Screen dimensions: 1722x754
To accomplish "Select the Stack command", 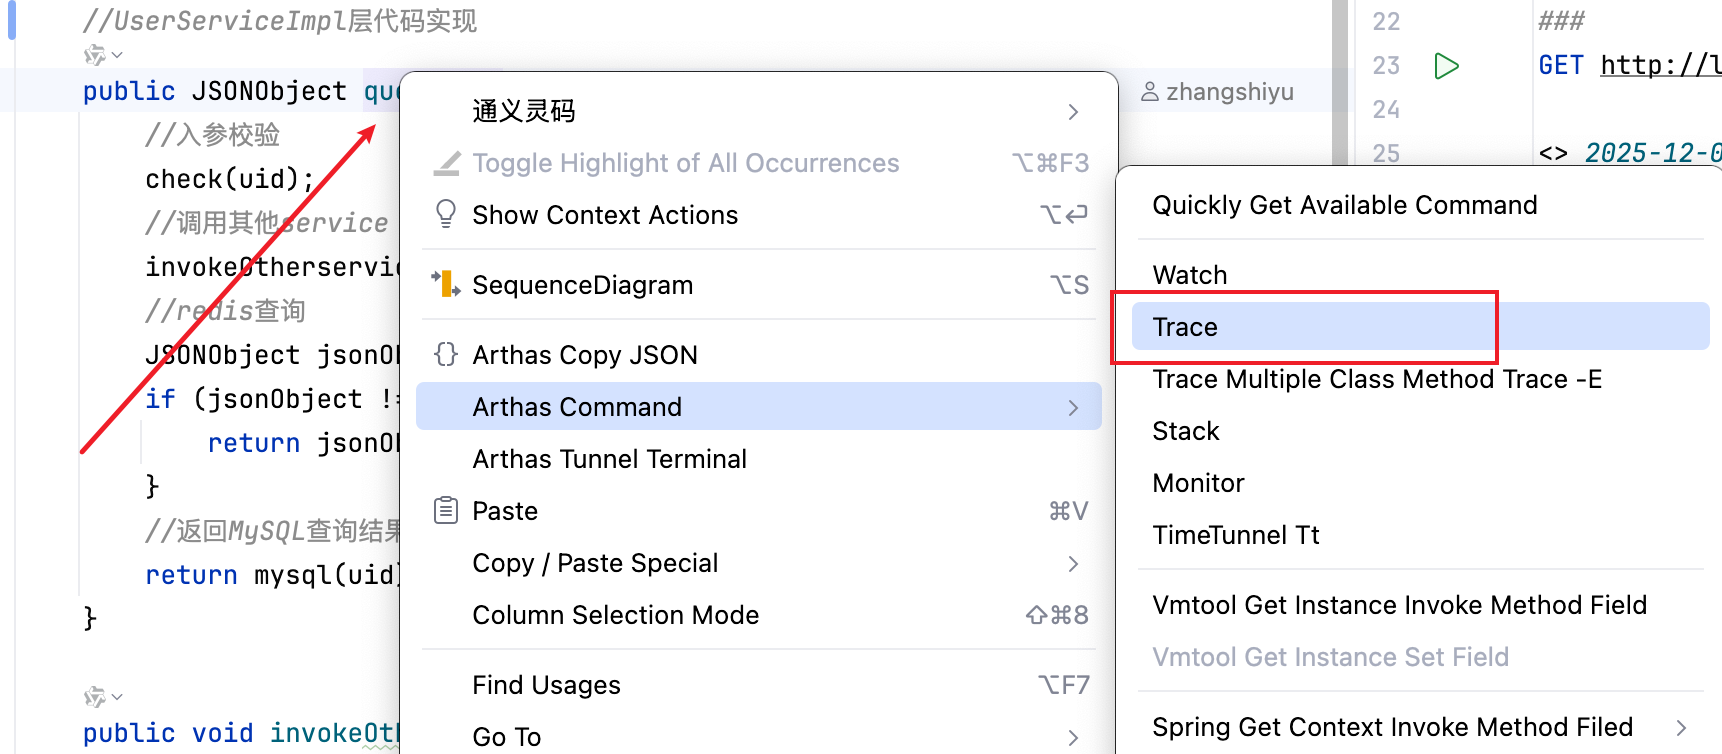I will point(1185,431).
